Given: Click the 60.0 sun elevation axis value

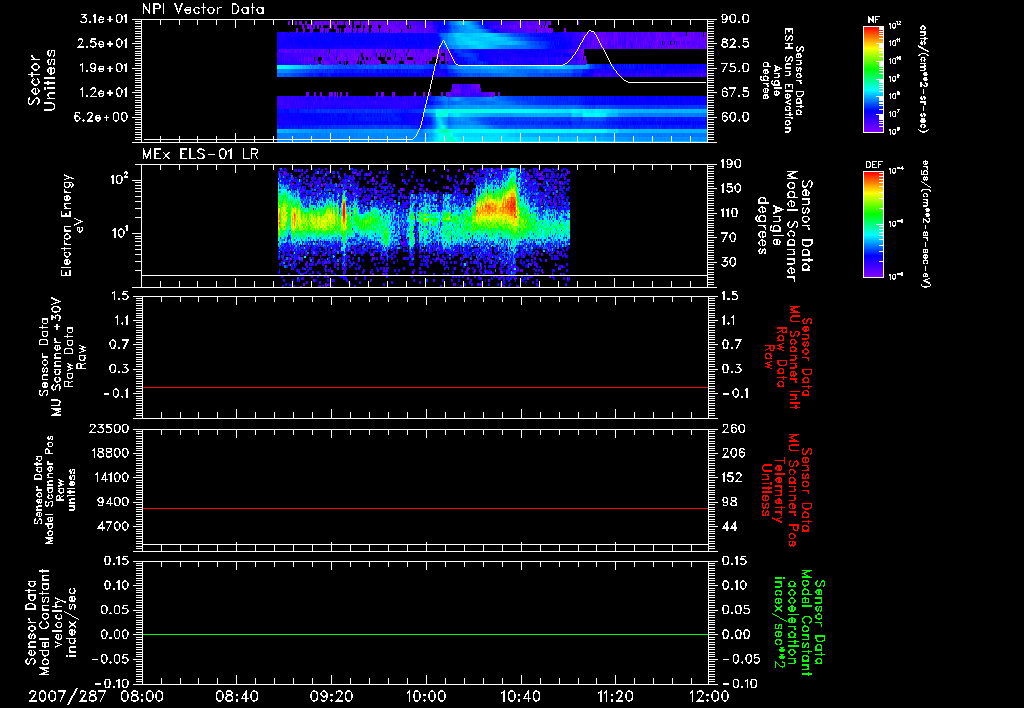Looking at the screenshot, I should [x=735, y=118].
